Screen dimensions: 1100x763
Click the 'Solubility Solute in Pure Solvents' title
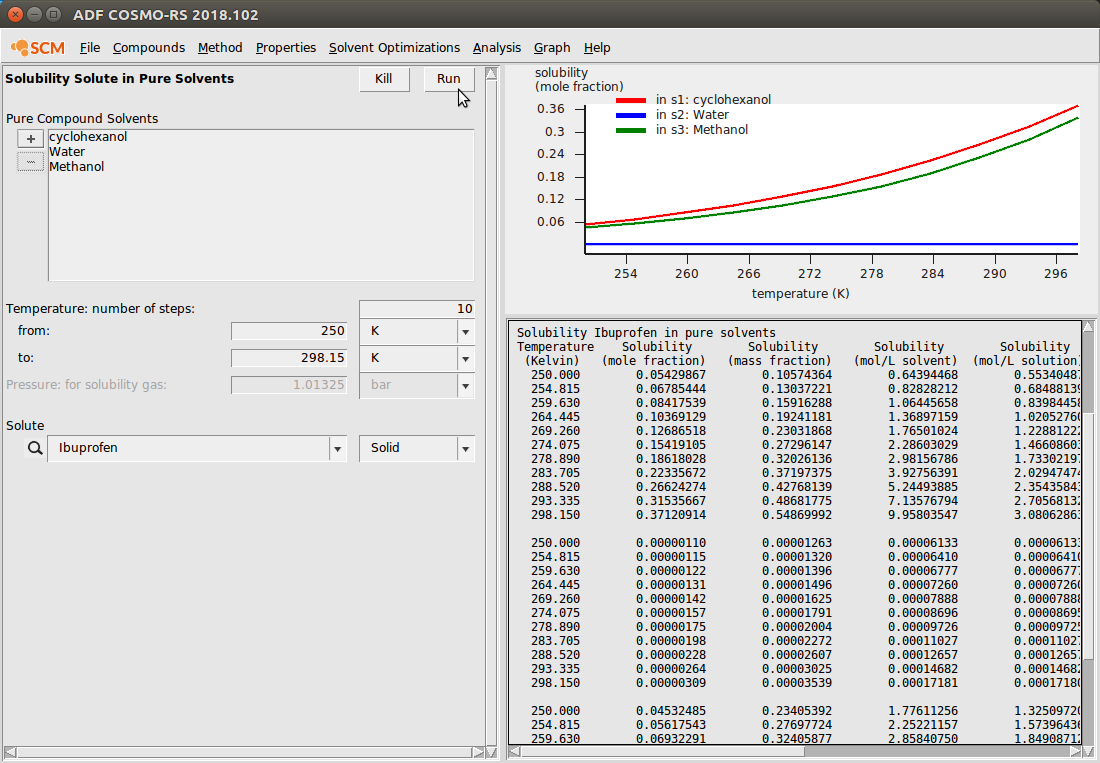120,79
